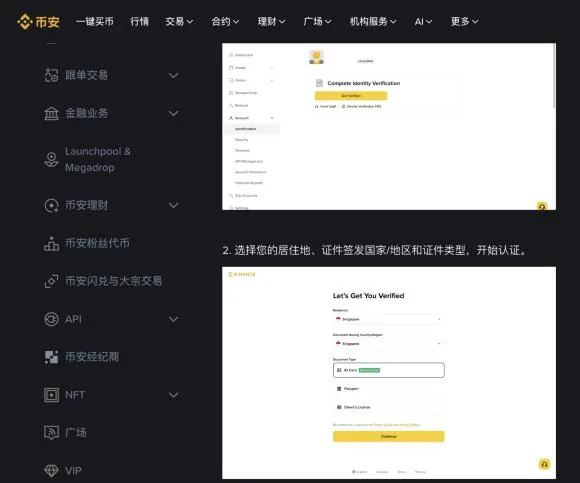This screenshot has height=483, width=580.
Task: Open Launchpool & Megadrop section
Action: 98,159
